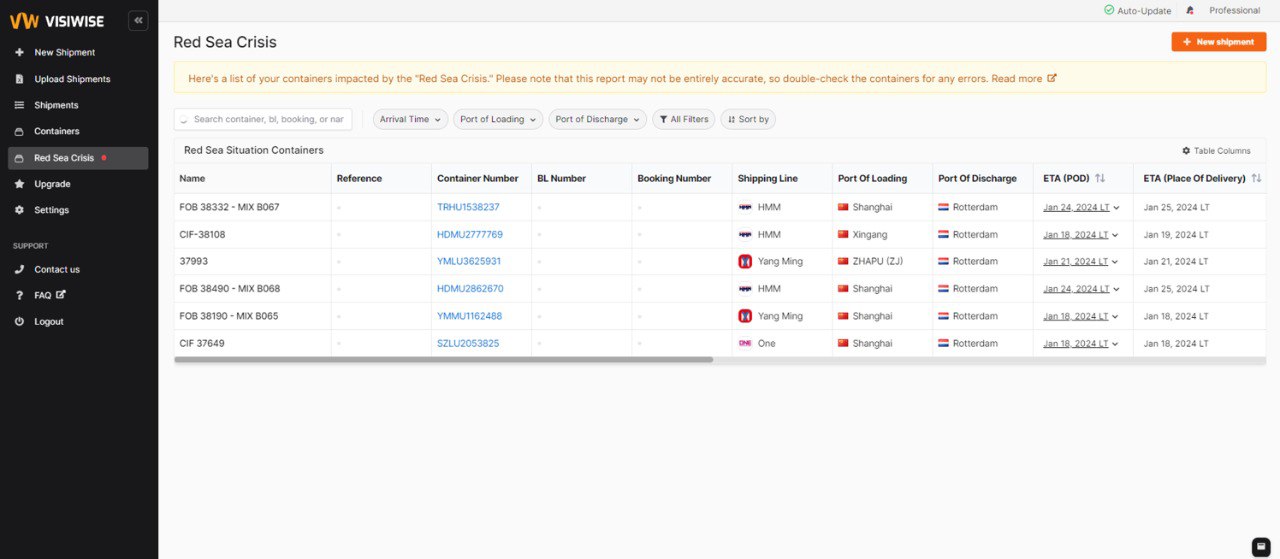Sort by ETA (POD) arrows icon
This screenshot has height=559, width=1280.
coord(1100,179)
